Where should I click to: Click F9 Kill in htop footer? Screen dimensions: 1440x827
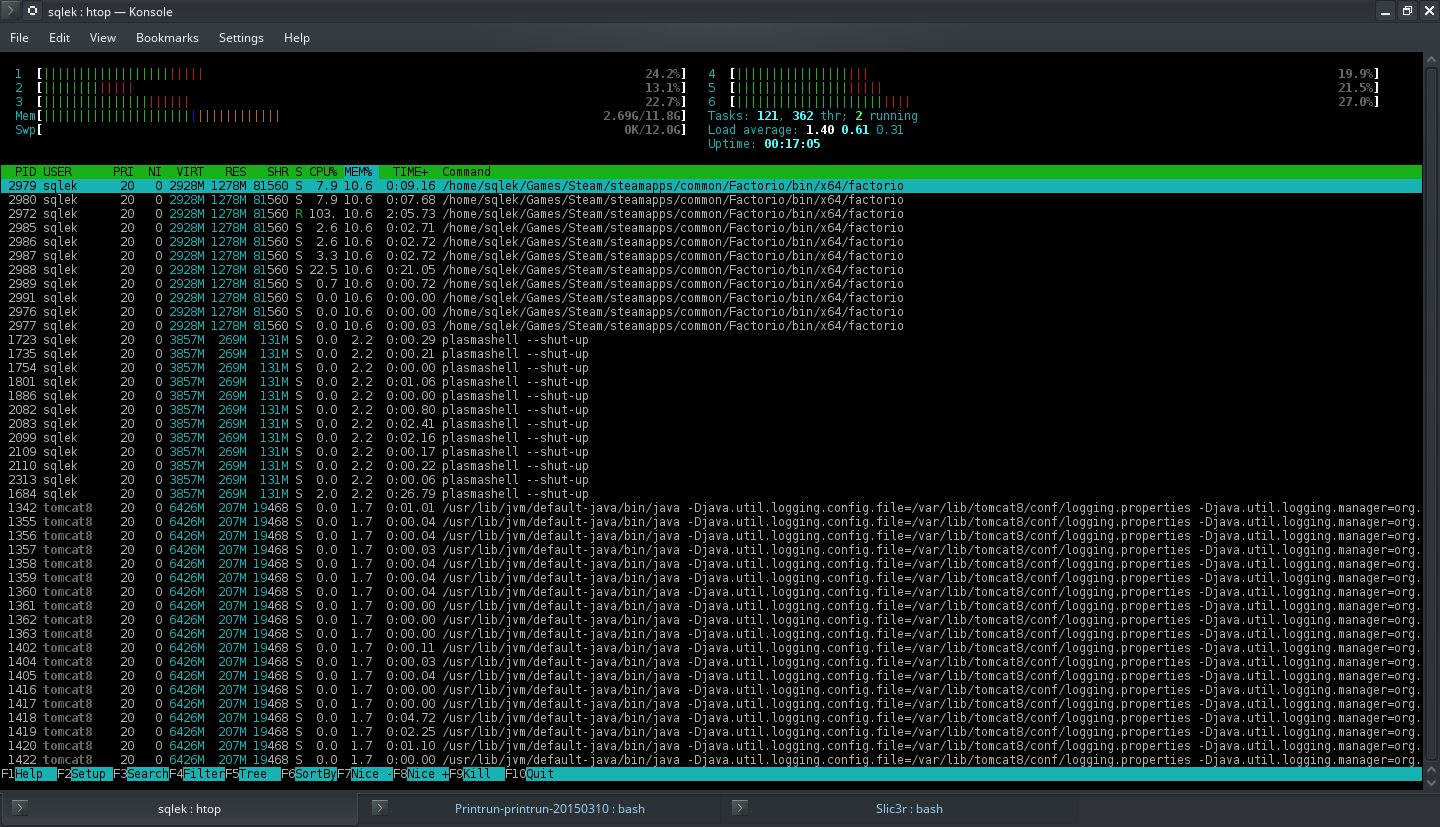pyautogui.click(x=477, y=774)
